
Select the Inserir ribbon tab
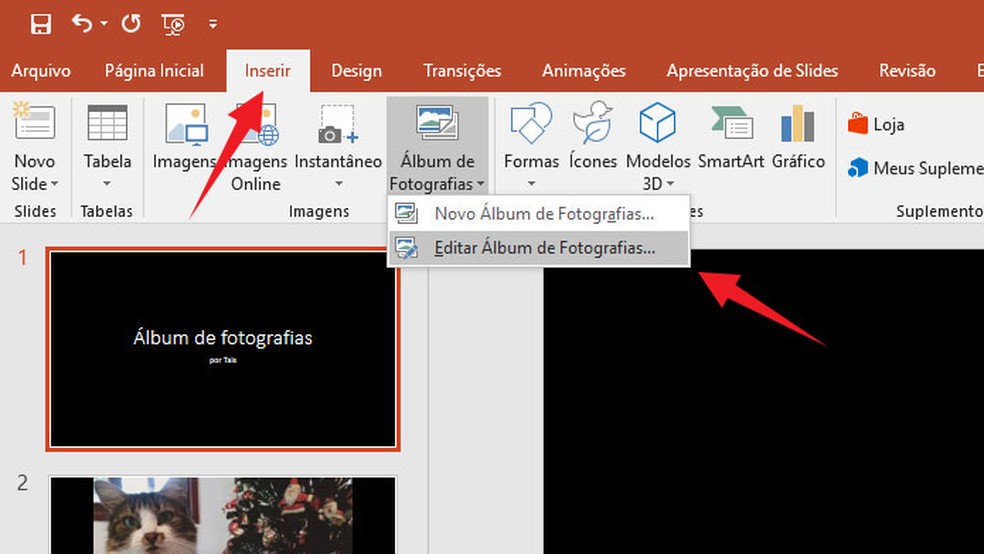tap(268, 71)
